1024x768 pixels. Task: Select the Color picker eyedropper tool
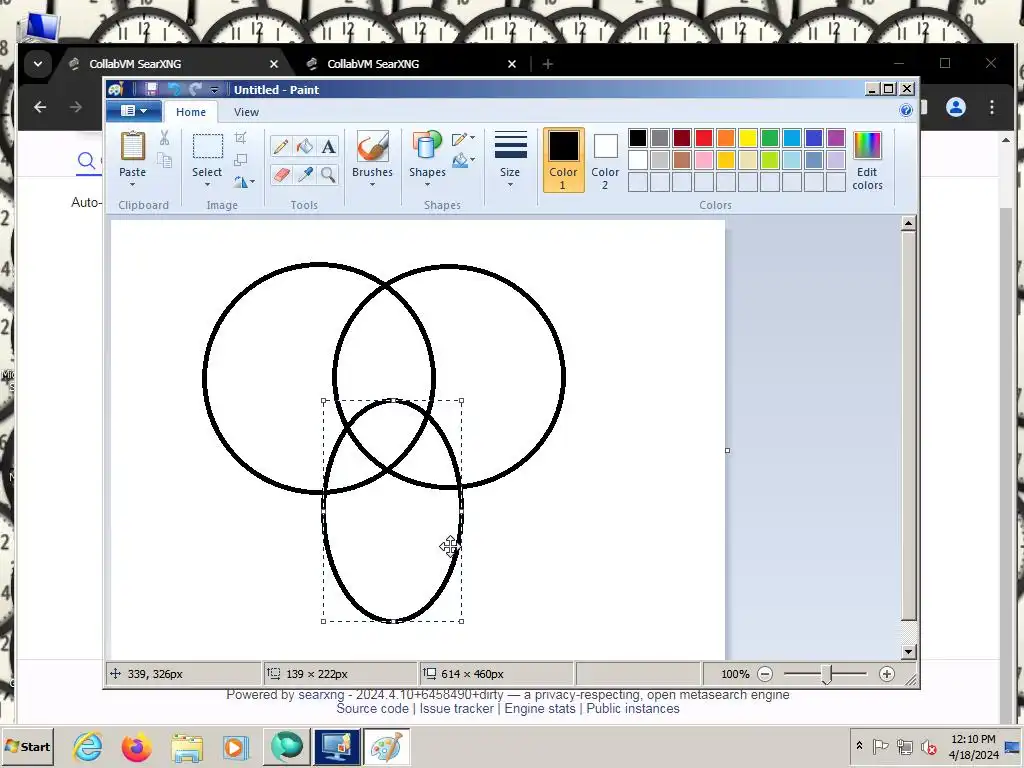(x=304, y=174)
